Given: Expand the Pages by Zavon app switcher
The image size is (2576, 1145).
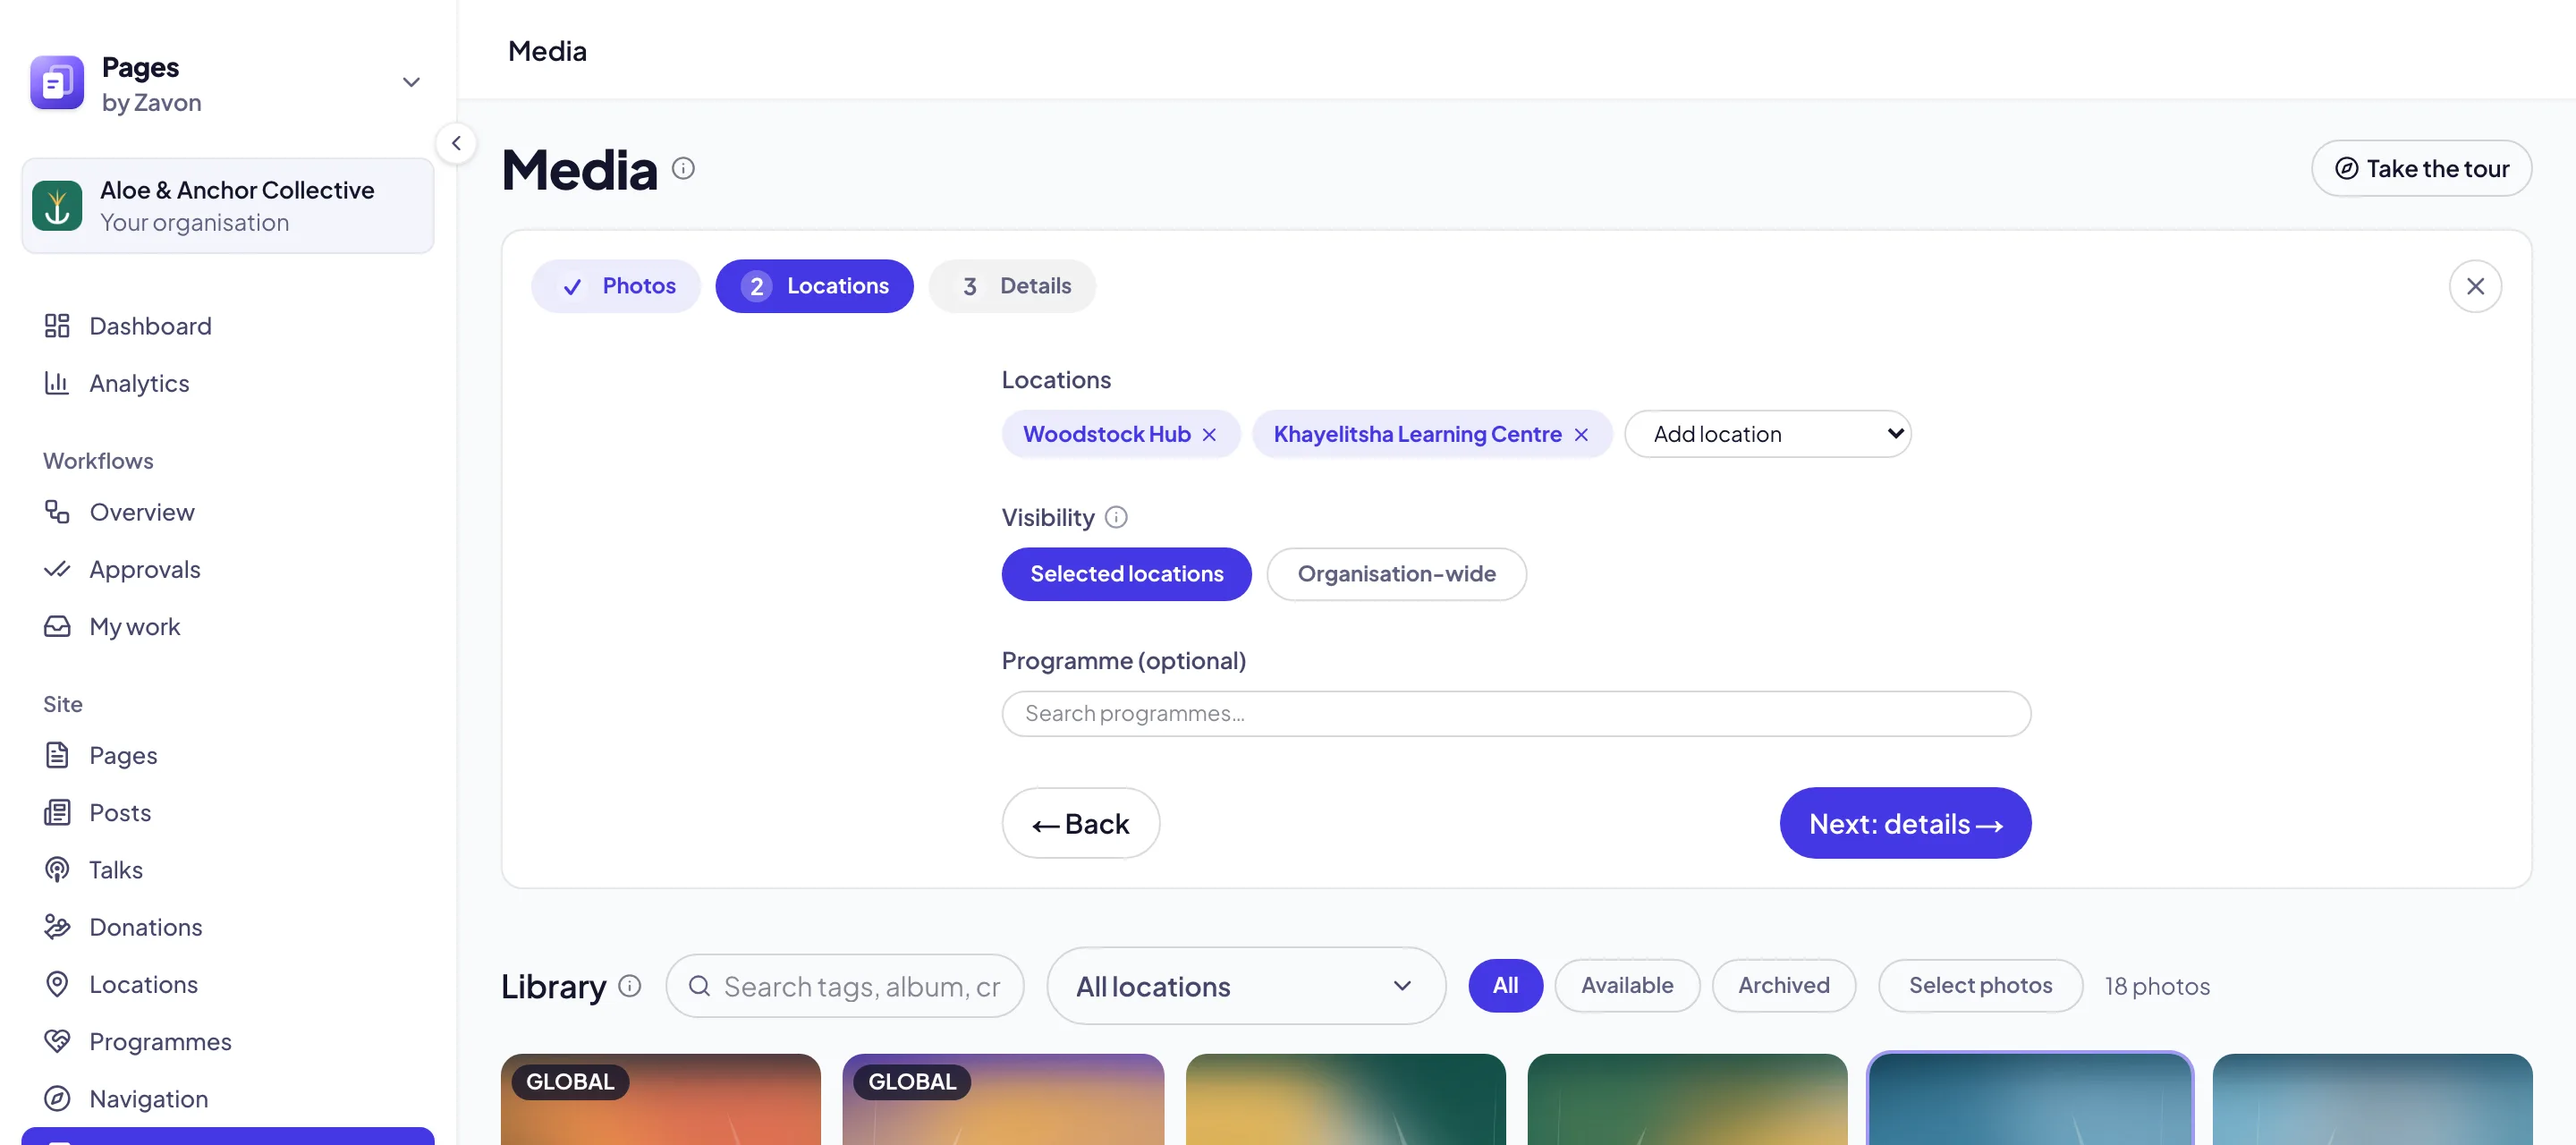Looking at the screenshot, I should coord(411,83).
